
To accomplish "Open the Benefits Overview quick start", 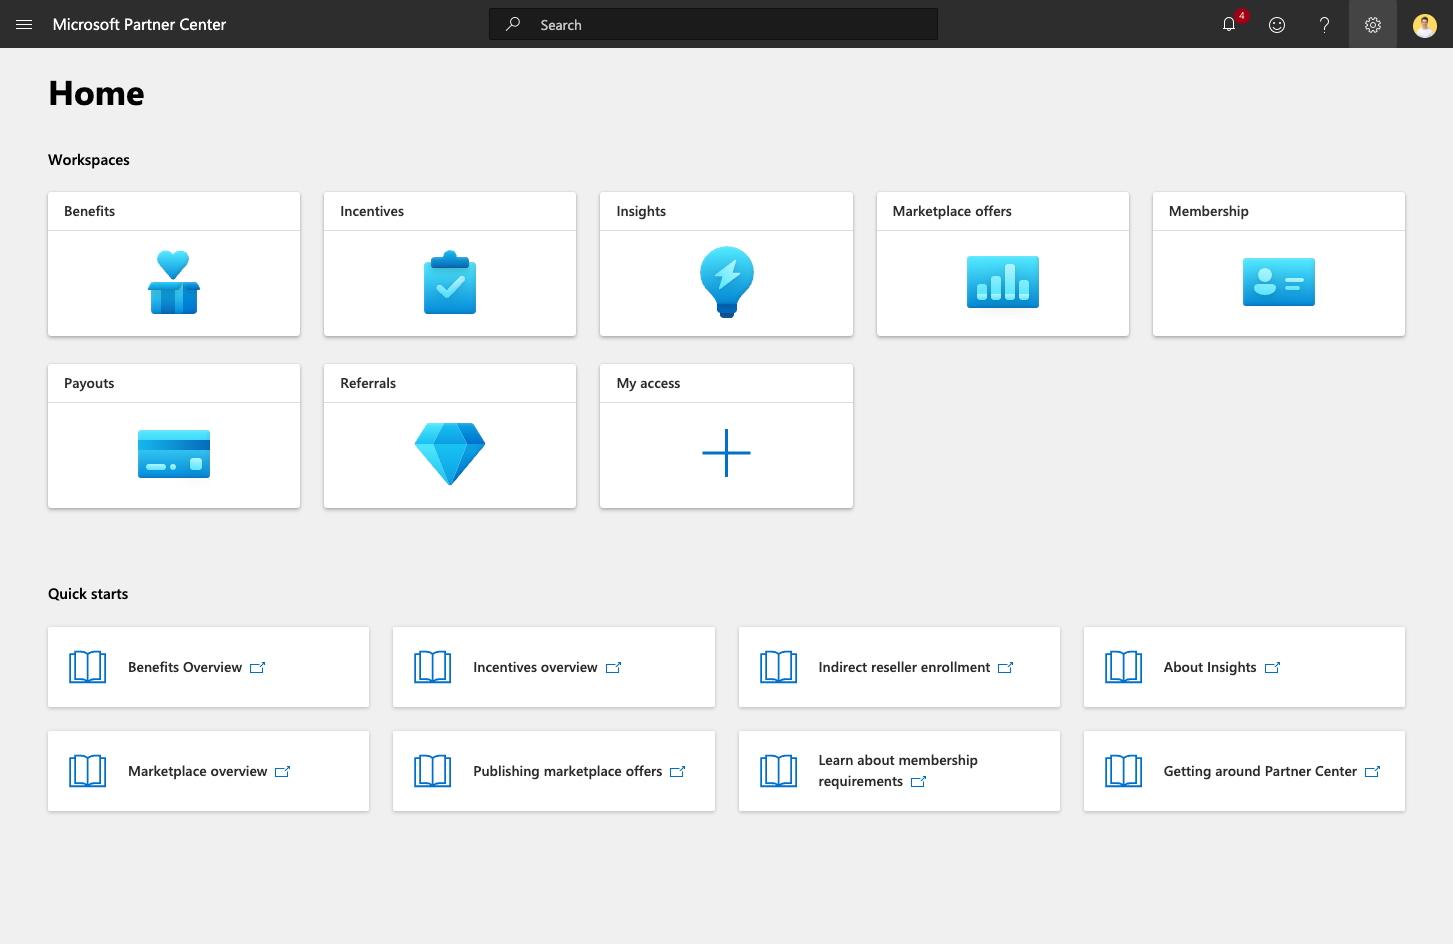I will coord(209,667).
